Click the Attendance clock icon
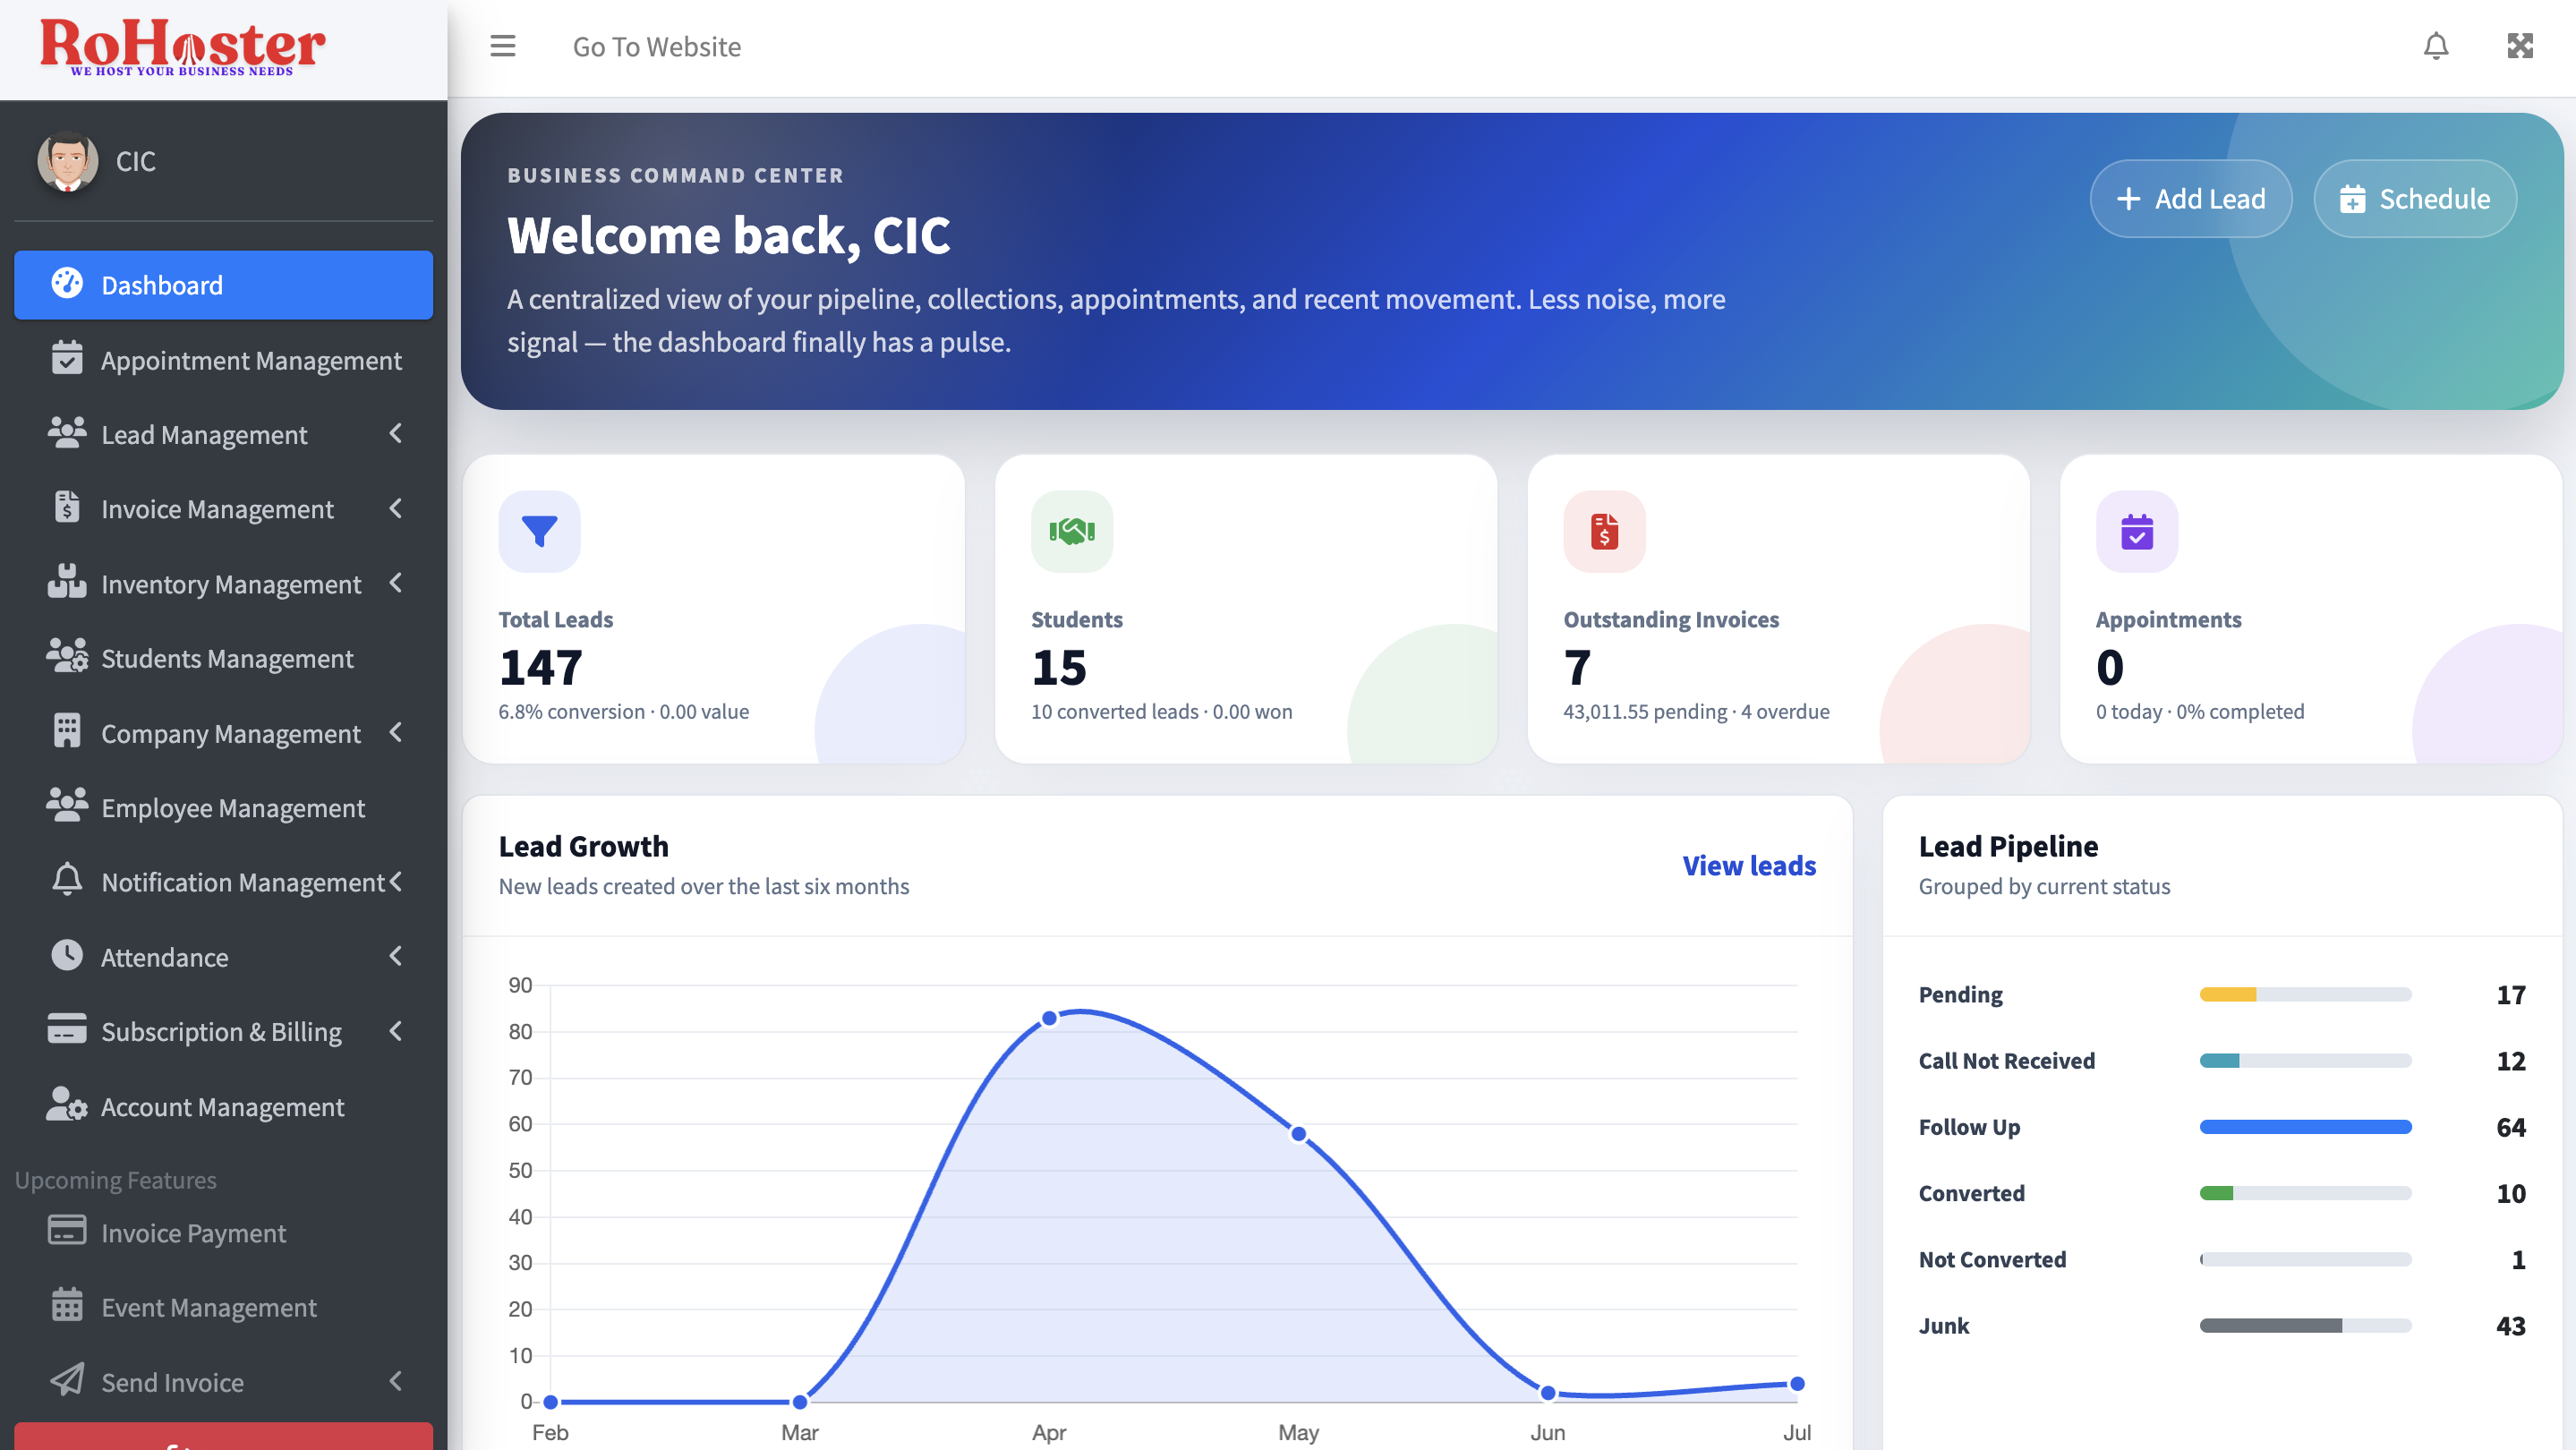 tap(67, 955)
